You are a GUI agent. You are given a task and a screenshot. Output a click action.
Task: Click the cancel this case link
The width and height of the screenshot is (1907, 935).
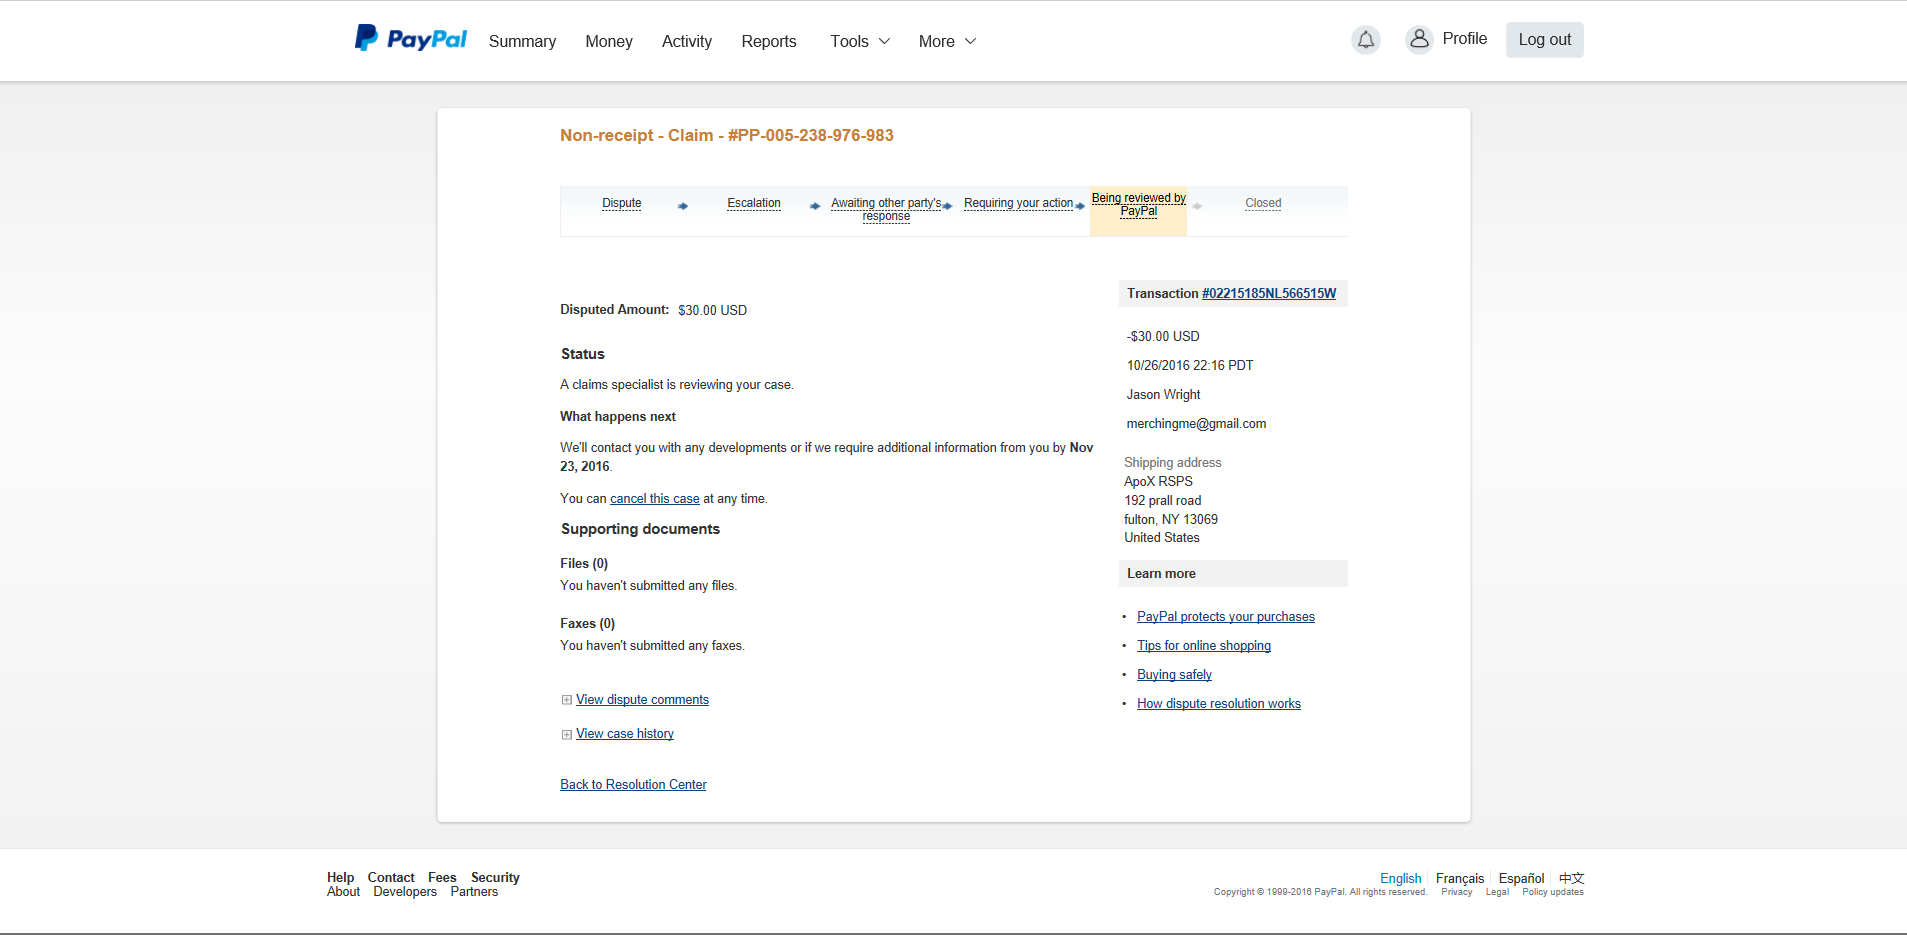pyautogui.click(x=655, y=499)
